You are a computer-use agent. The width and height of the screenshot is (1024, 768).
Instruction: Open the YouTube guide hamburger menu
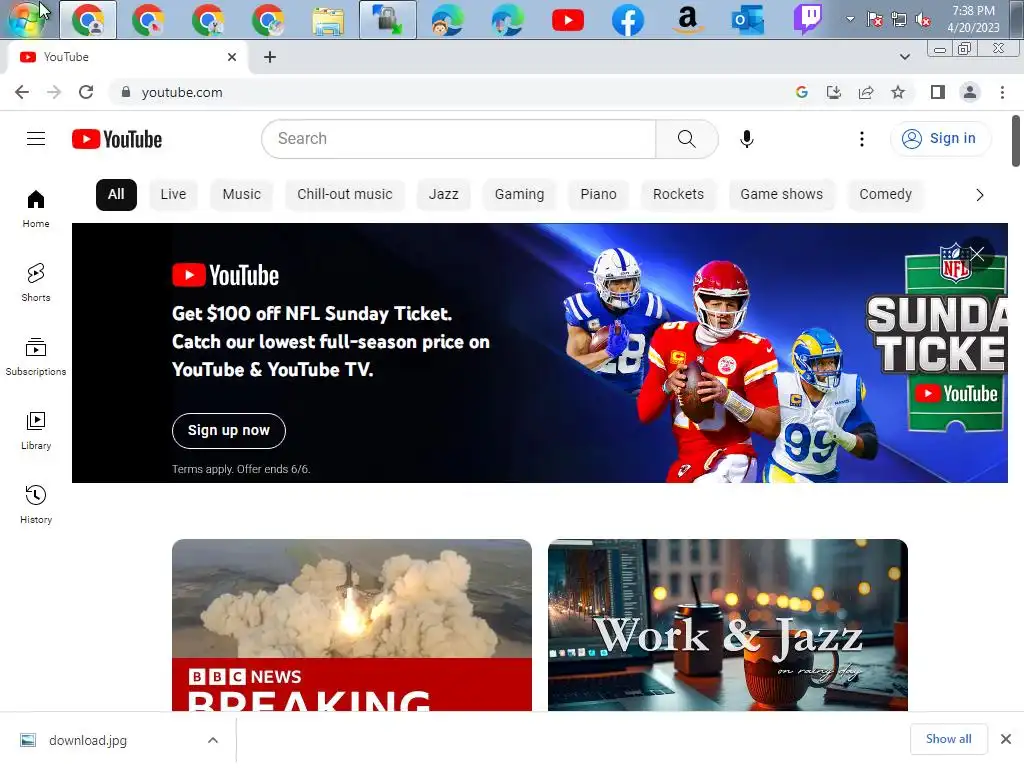point(36,139)
